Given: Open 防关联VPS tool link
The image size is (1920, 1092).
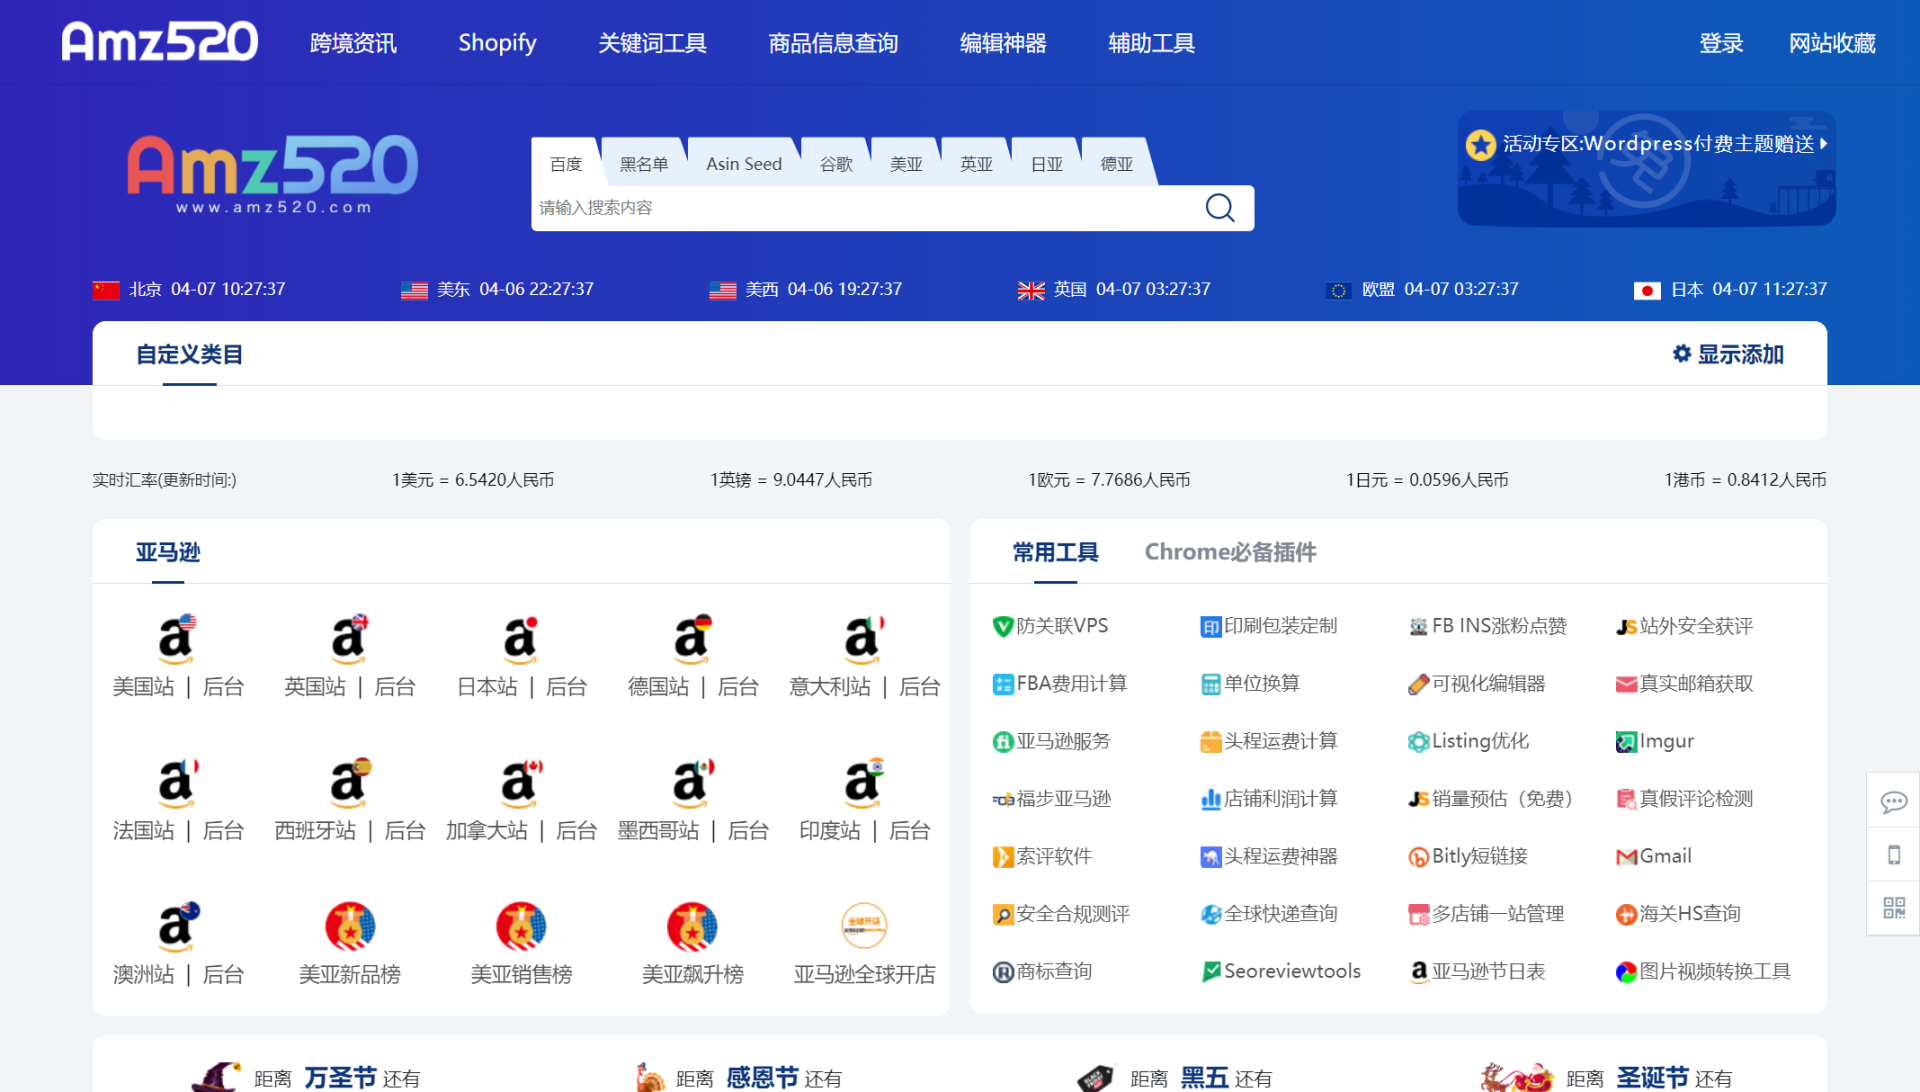Looking at the screenshot, I should tap(1051, 626).
